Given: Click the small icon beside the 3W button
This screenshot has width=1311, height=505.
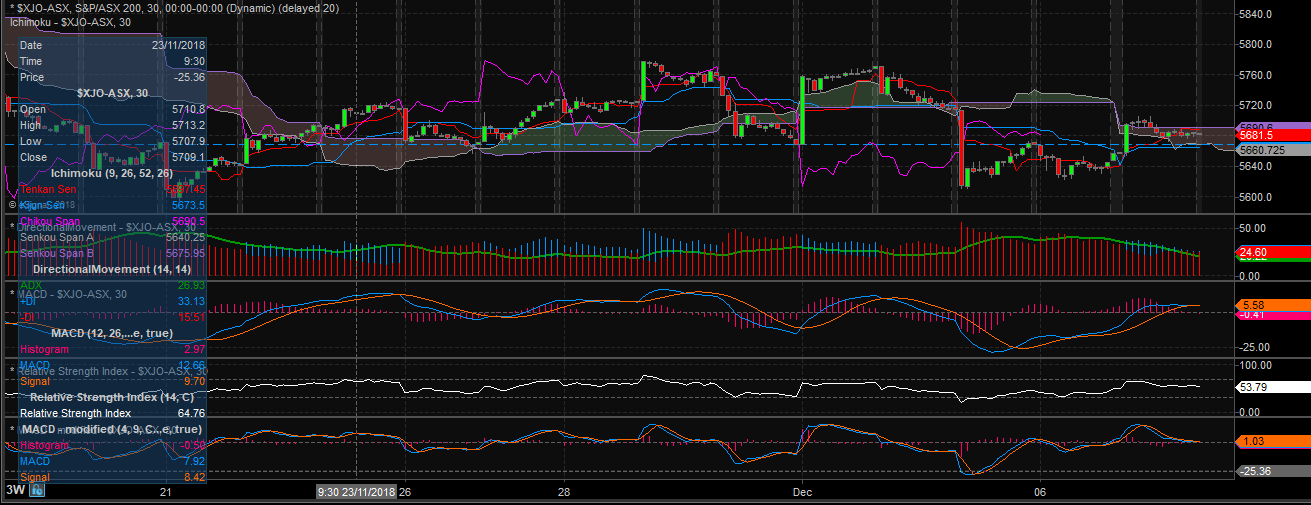Looking at the screenshot, I should 37,490.
